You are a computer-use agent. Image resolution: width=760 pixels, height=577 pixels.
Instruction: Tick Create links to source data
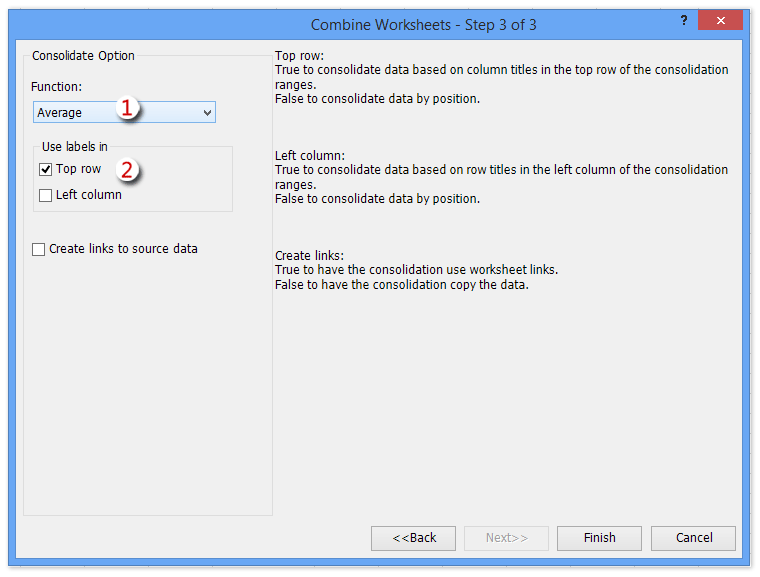pyautogui.click(x=39, y=250)
